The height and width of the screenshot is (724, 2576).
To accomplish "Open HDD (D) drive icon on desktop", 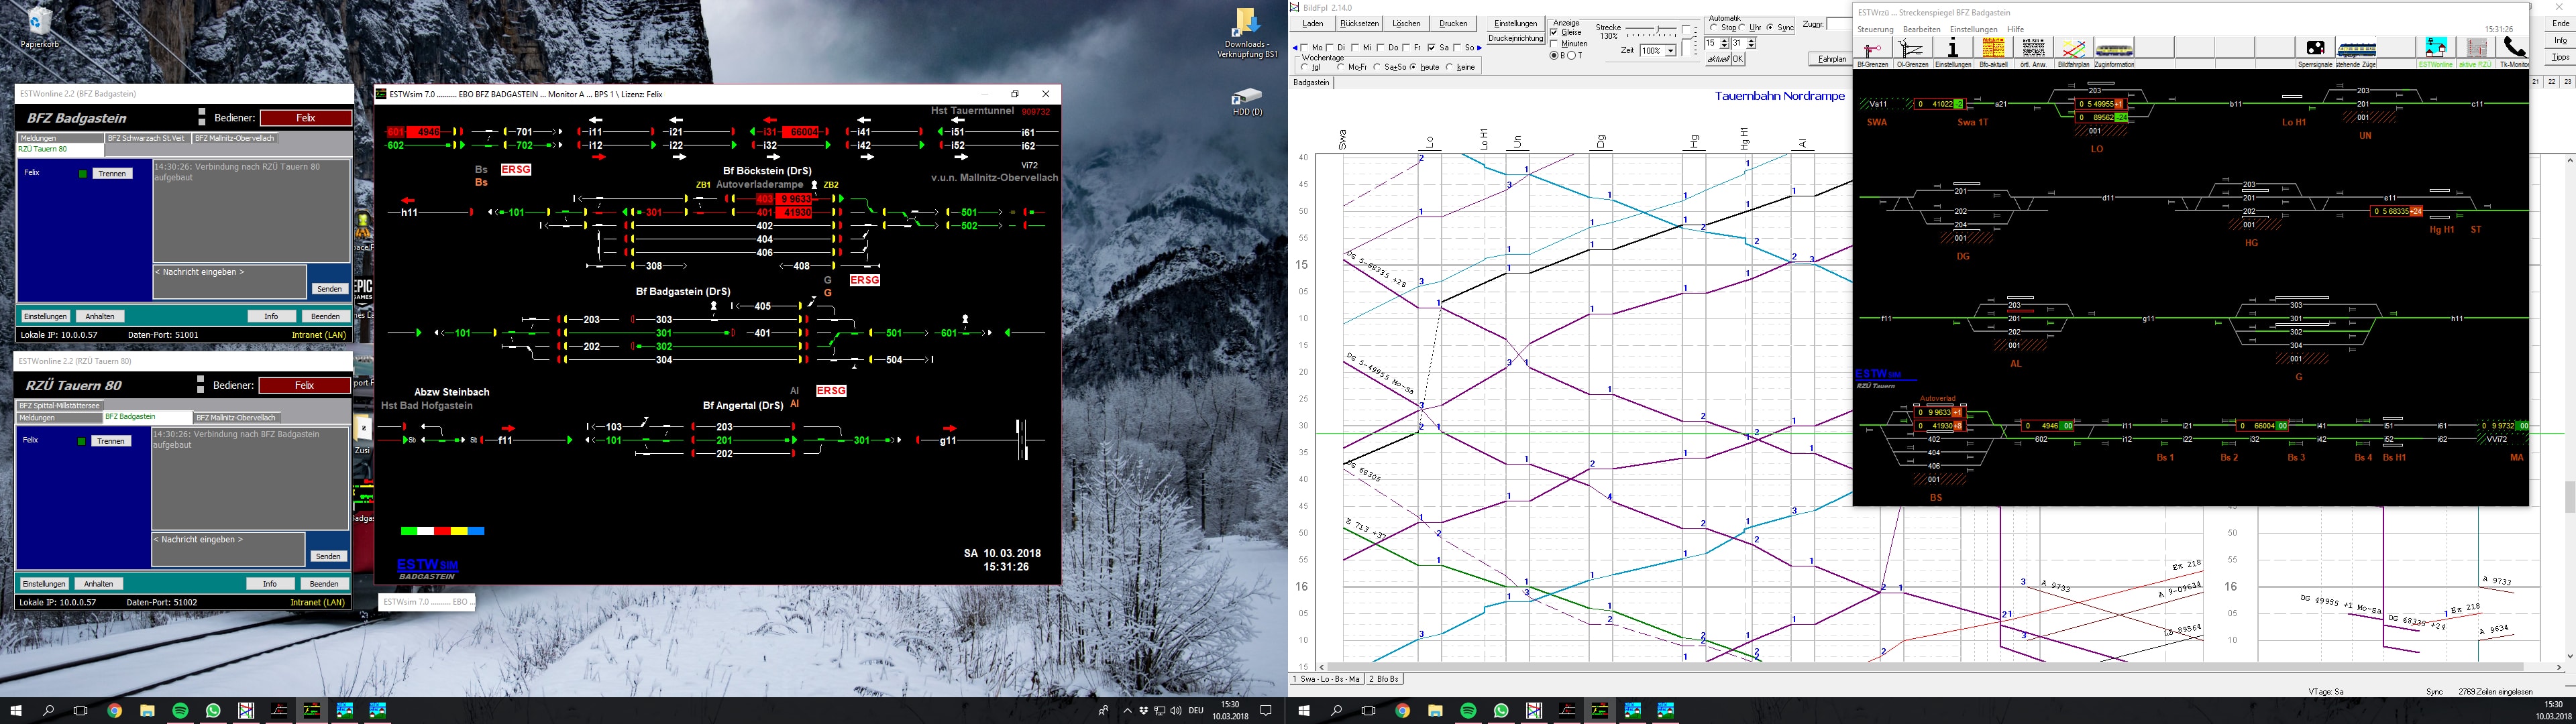I will click(1247, 101).
